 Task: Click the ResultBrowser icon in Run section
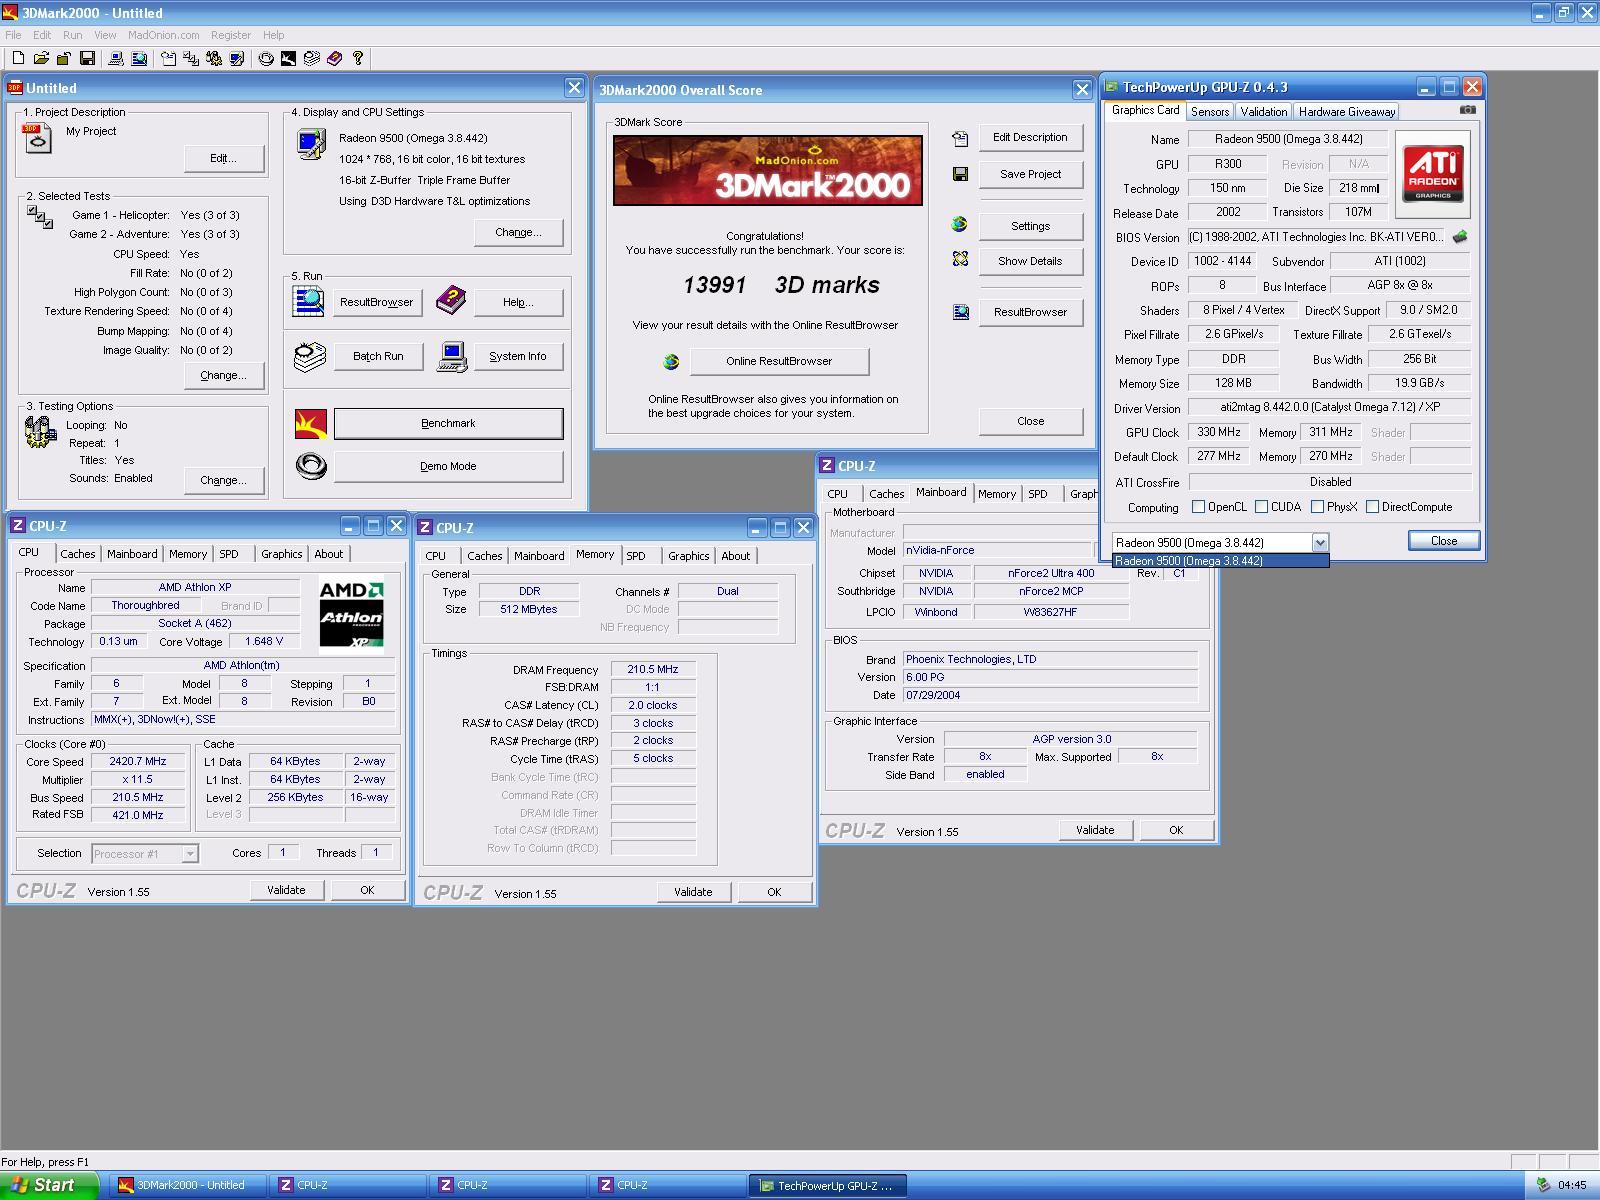click(x=308, y=301)
